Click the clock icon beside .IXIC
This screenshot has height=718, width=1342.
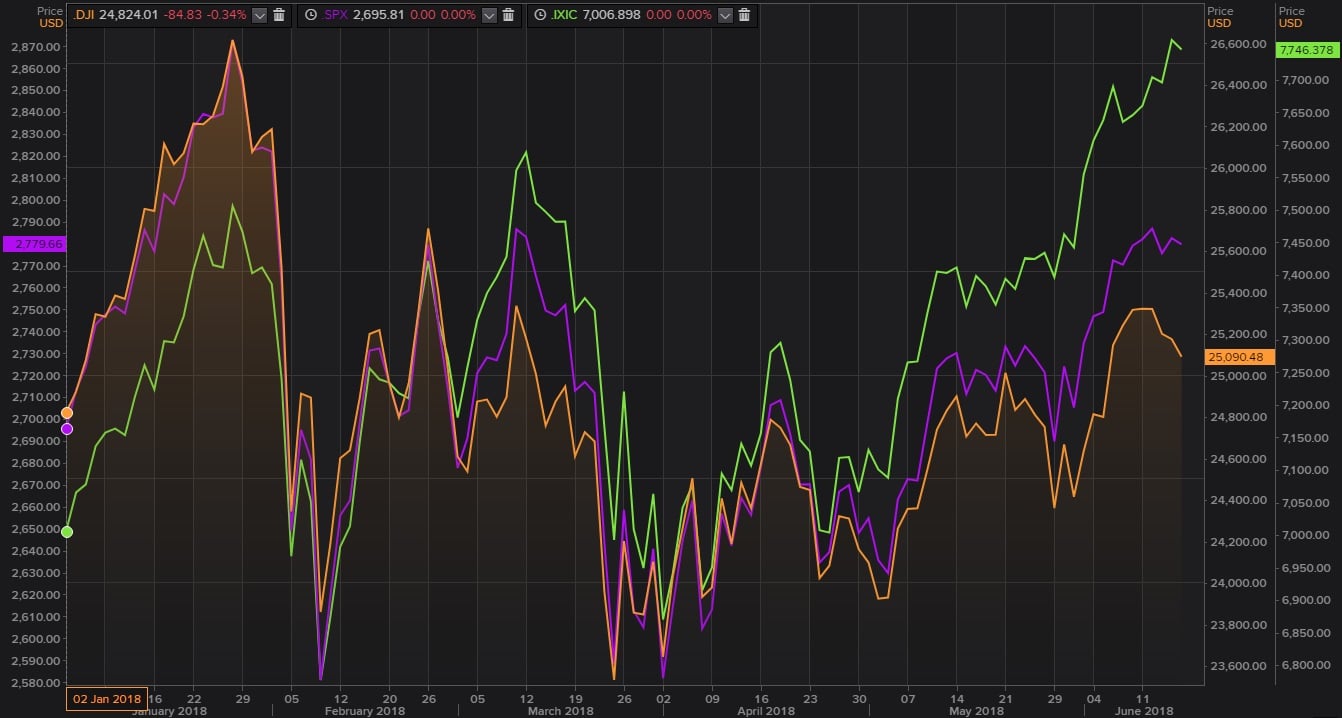(x=539, y=15)
